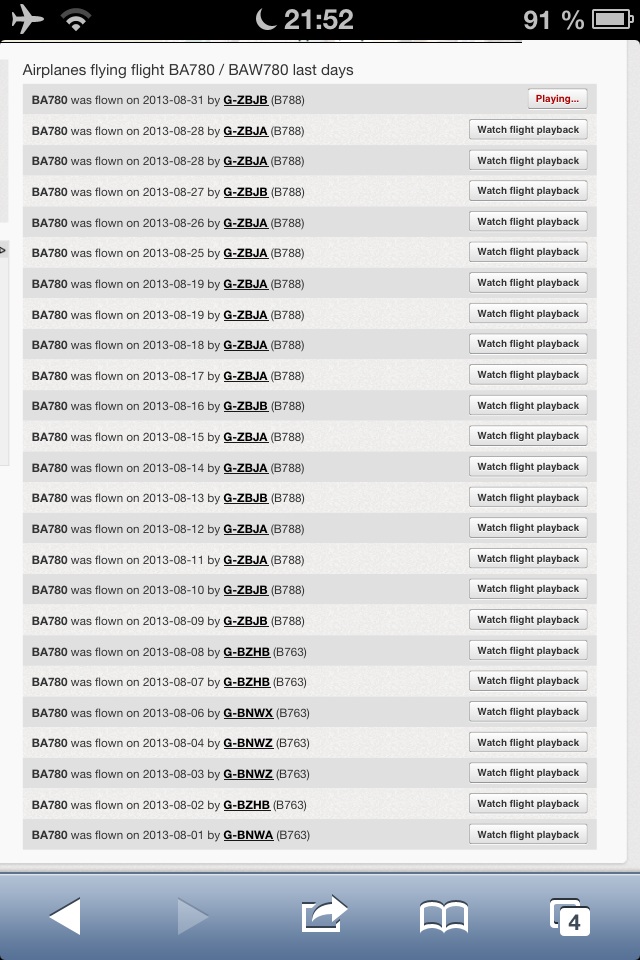Open G-ZBJB link on 2013-08-31 row
The width and height of the screenshot is (640, 960).
point(245,100)
